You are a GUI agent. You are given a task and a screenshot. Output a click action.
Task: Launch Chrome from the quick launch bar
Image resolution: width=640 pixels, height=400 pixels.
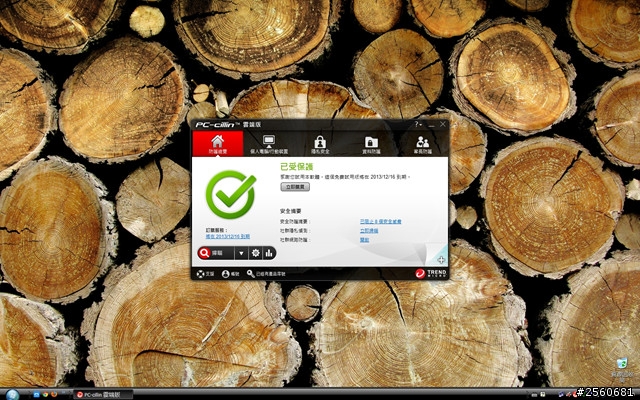coord(45,394)
